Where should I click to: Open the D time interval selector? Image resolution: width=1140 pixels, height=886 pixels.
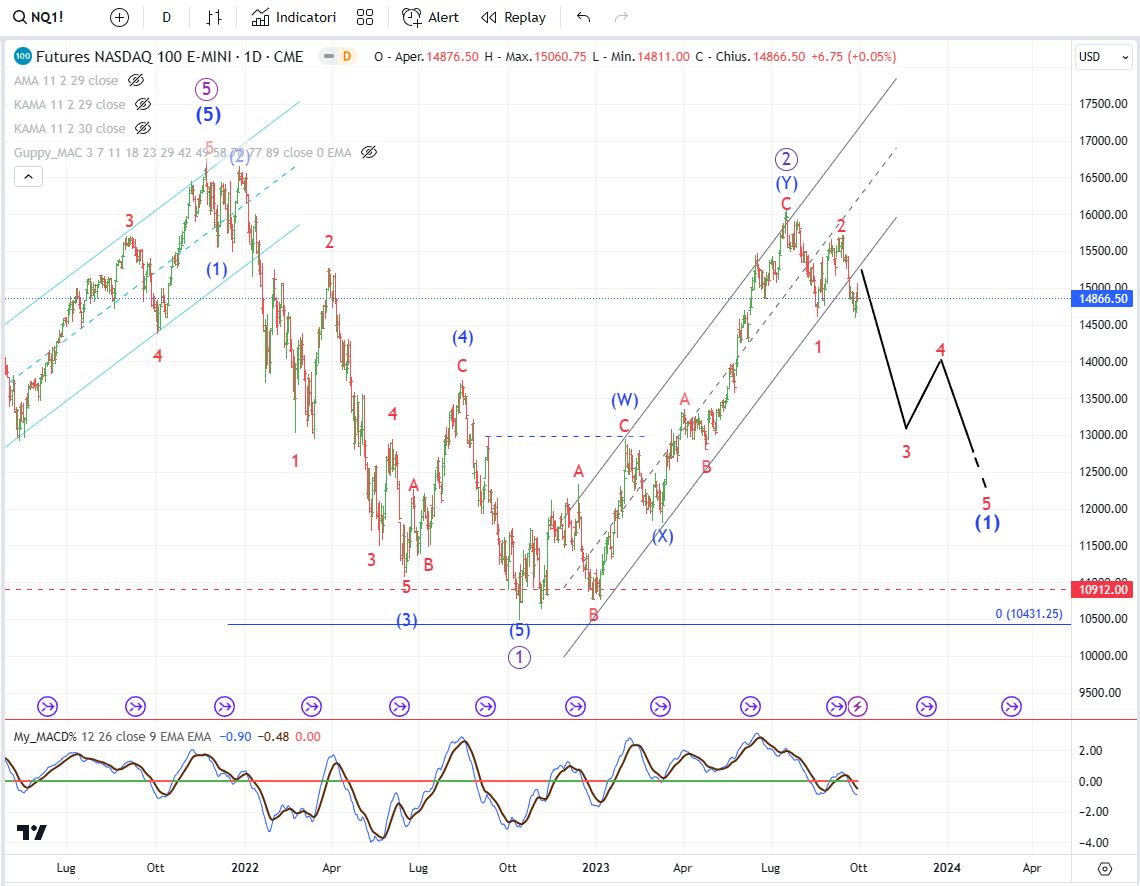(166, 17)
